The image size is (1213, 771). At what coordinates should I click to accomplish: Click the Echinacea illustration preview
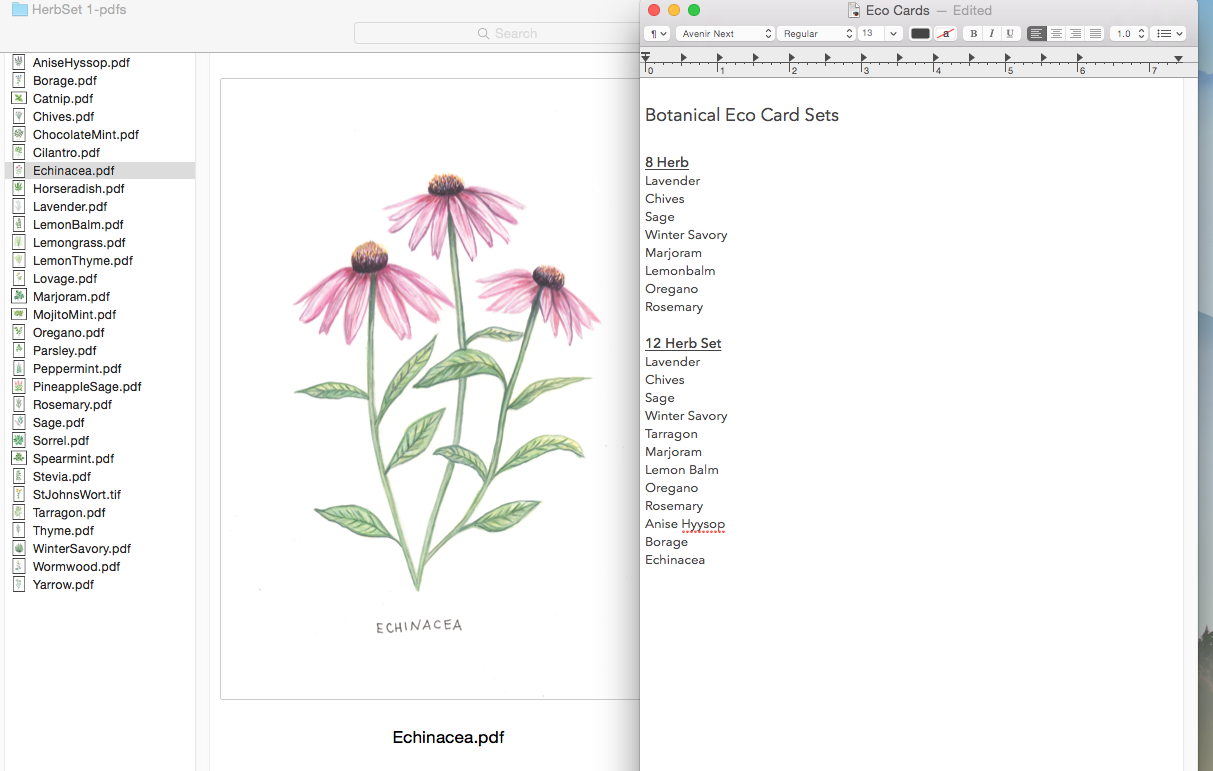click(x=430, y=388)
